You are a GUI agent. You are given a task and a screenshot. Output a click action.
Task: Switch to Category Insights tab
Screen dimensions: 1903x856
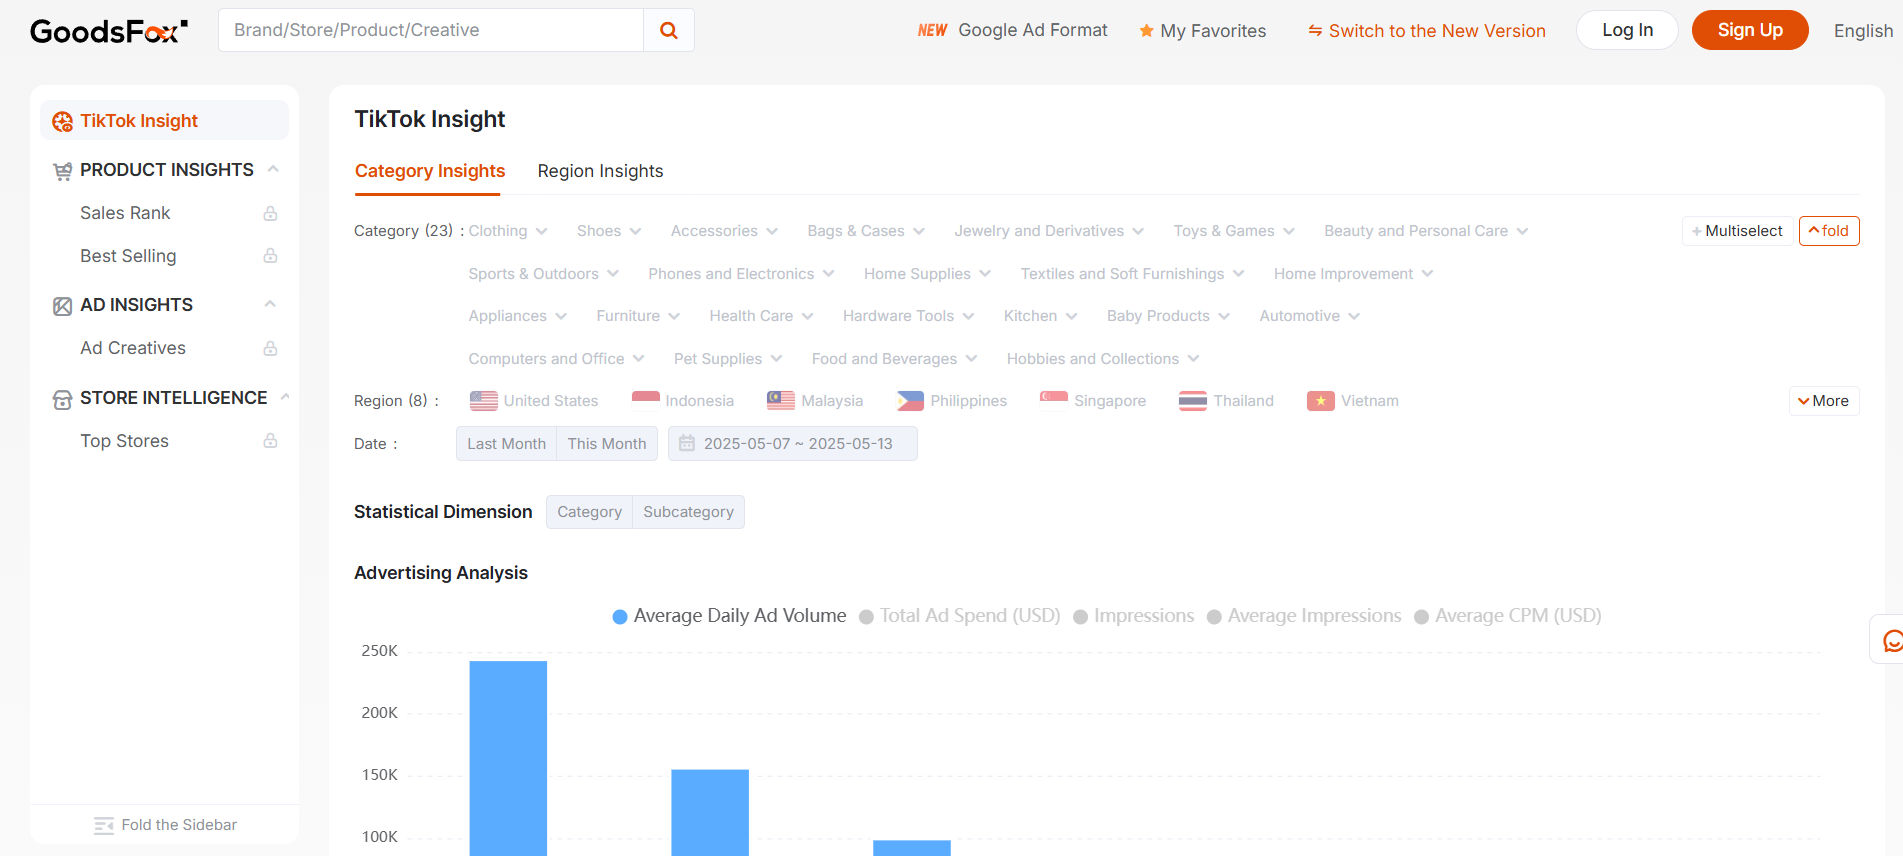pyautogui.click(x=430, y=171)
